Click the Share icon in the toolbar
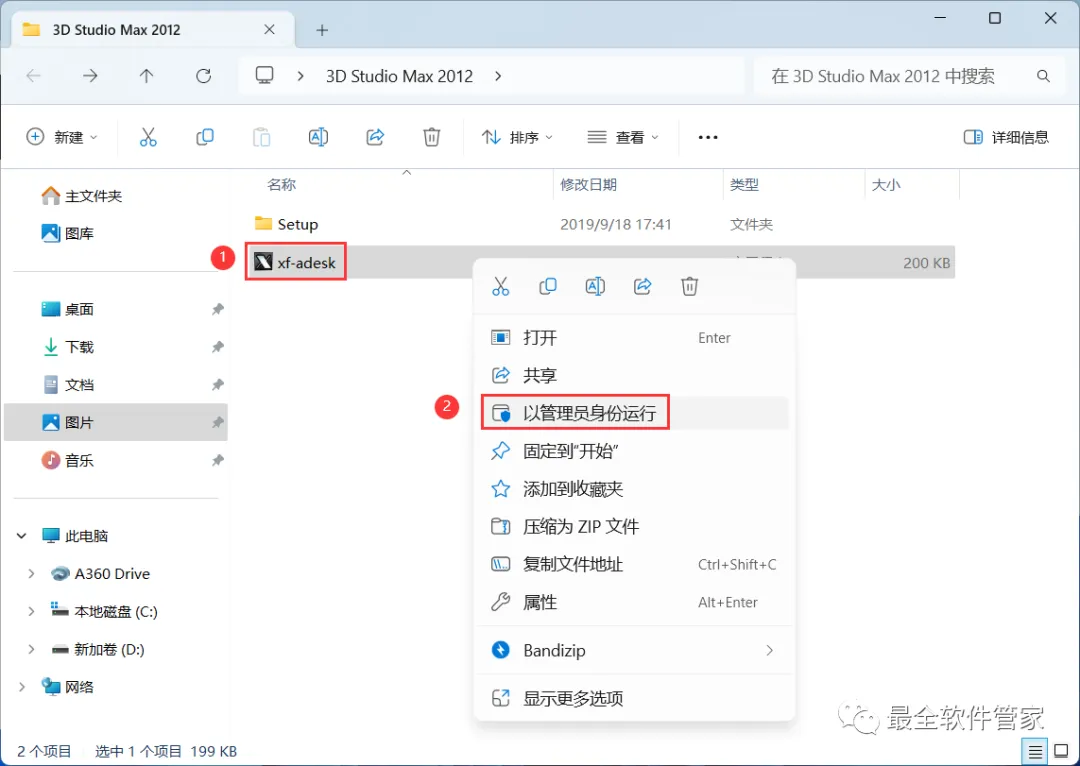1080x766 pixels. point(375,137)
